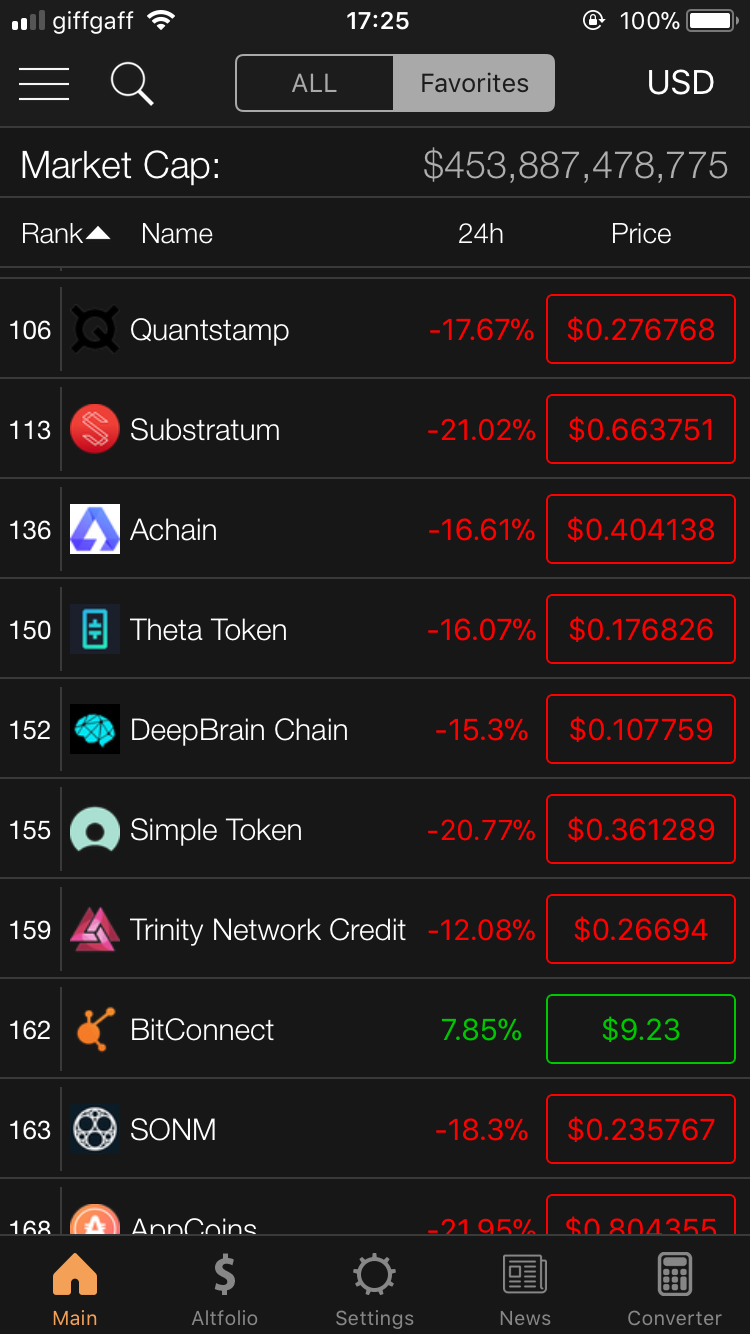Select the Theta Token logo
Image resolution: width=750 pixels, height=1334 pixels.
click(x=95, y=629)
